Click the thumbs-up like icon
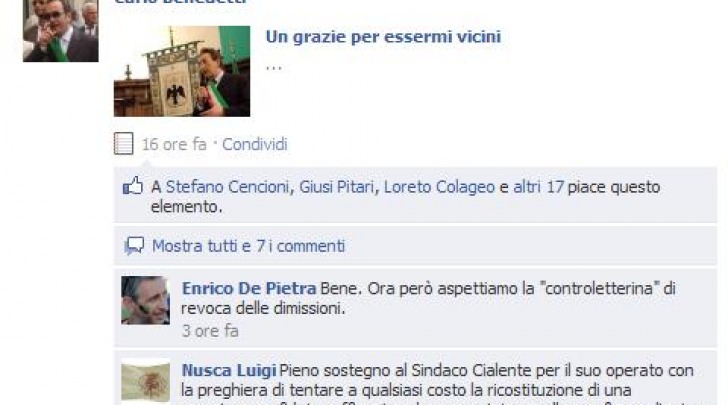Screen dimensions: 728x405 133,187
